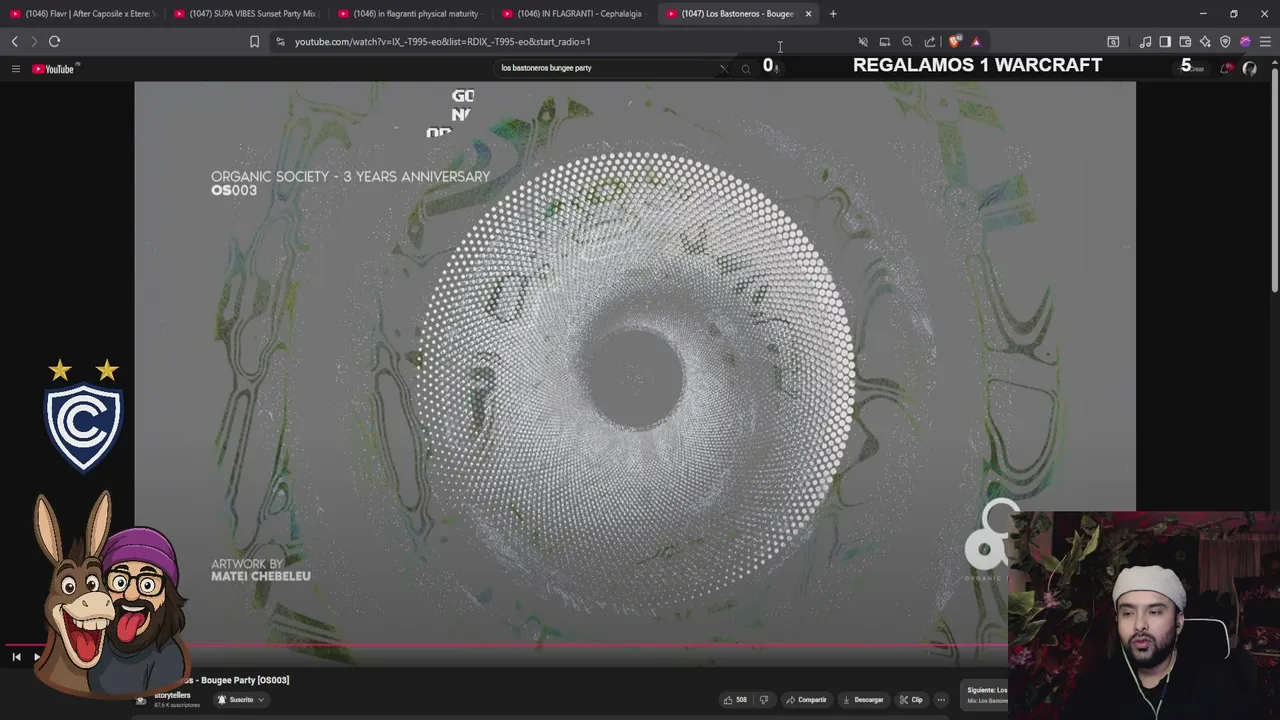Go to YouTube home via logo
This screenshot has width=1280, height=720.
coord(55,68)
